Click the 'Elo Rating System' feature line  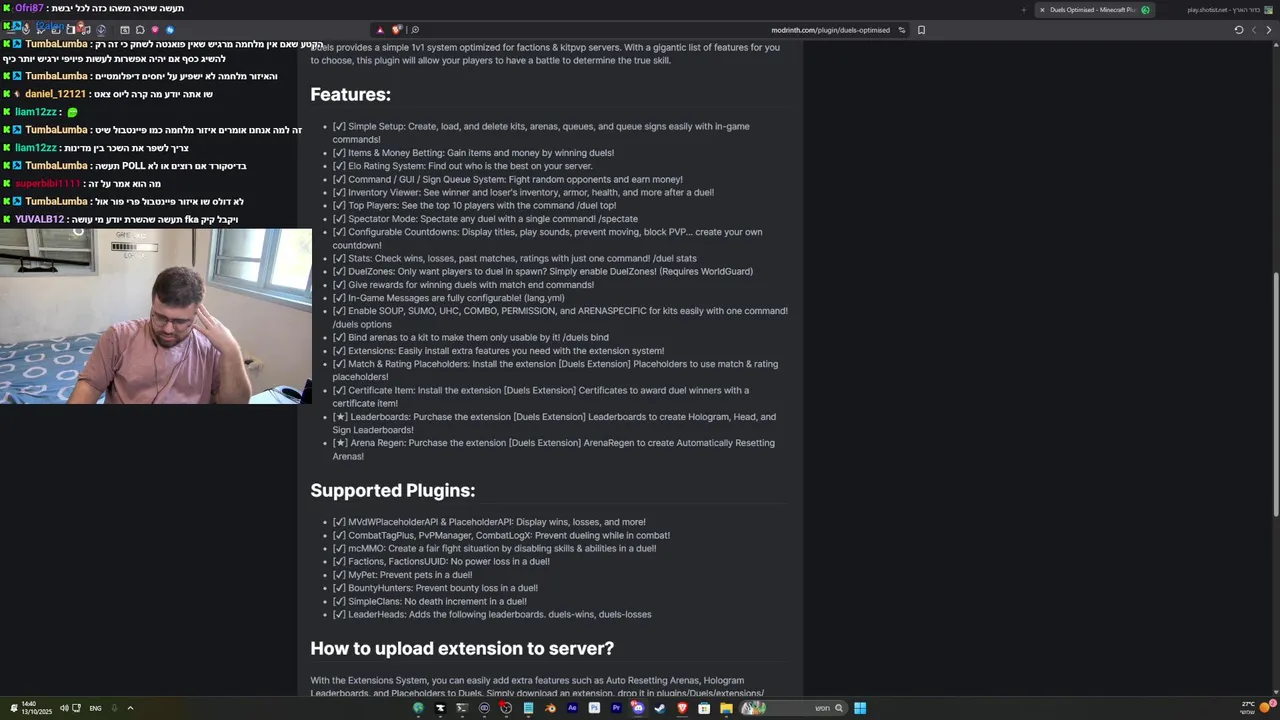click(x=463, y=166)
